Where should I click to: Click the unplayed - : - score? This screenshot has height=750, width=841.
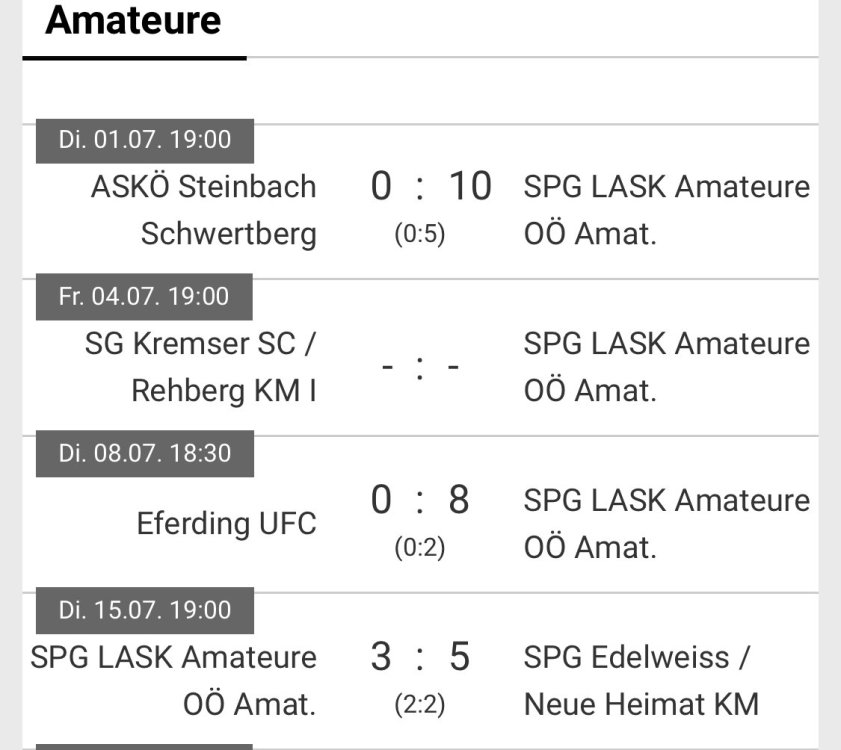420,366
